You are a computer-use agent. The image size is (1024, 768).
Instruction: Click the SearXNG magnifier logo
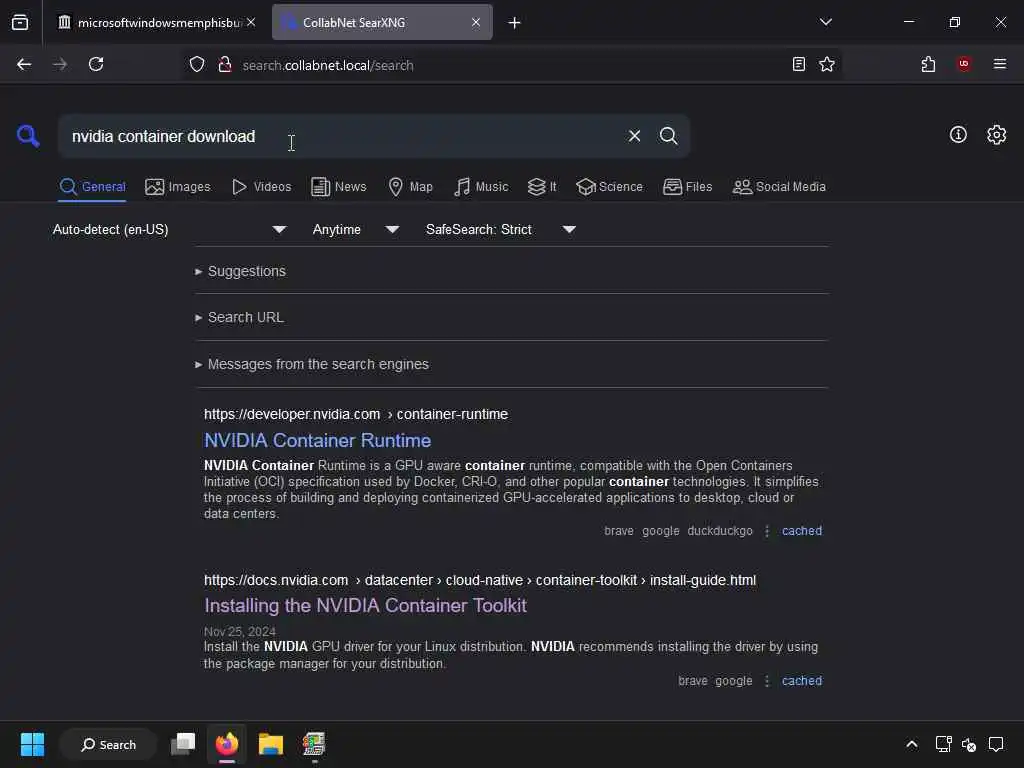point(27,136)
